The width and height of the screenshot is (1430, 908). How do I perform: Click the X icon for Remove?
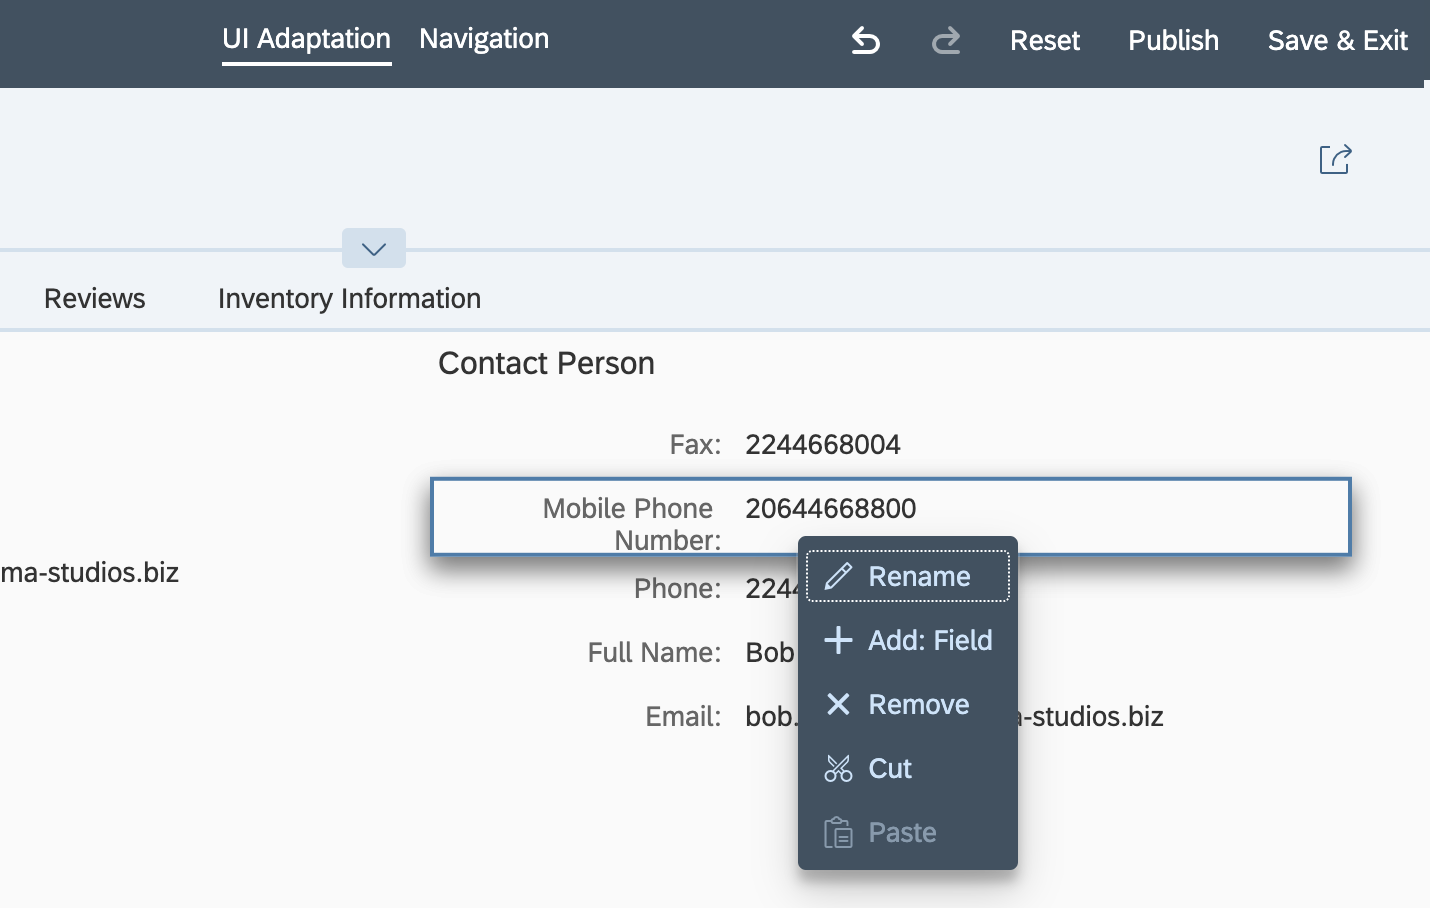838,704
